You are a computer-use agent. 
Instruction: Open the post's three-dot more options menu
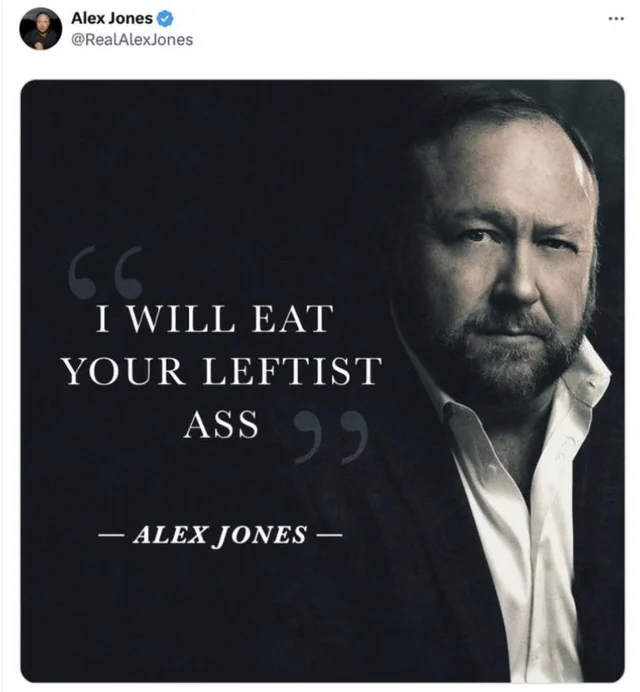coord(616,19)
